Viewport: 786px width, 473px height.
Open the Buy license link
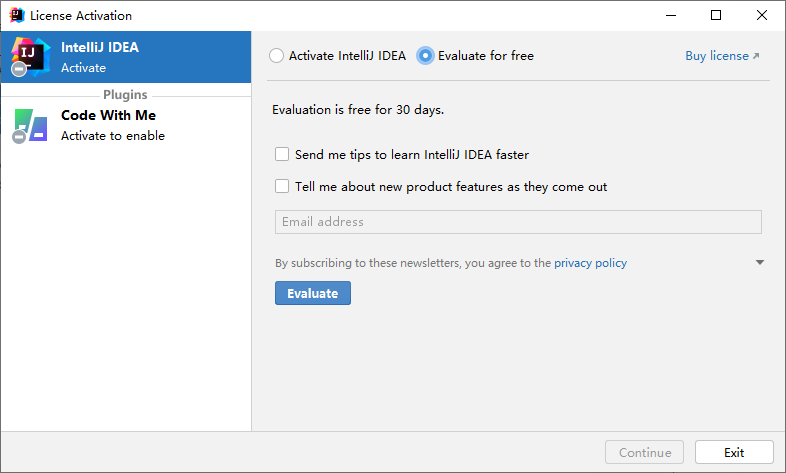tap(722, 56)
